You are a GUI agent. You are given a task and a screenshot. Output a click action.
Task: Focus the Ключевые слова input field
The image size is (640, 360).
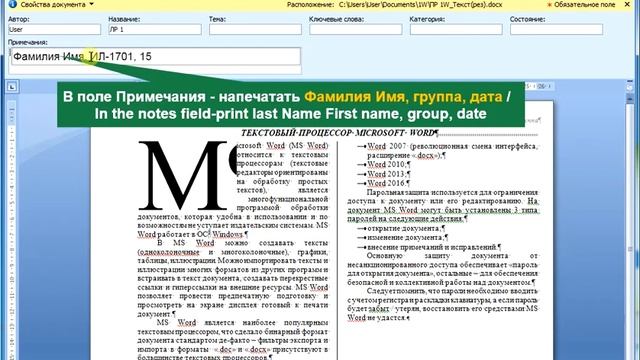click(356, 29)
